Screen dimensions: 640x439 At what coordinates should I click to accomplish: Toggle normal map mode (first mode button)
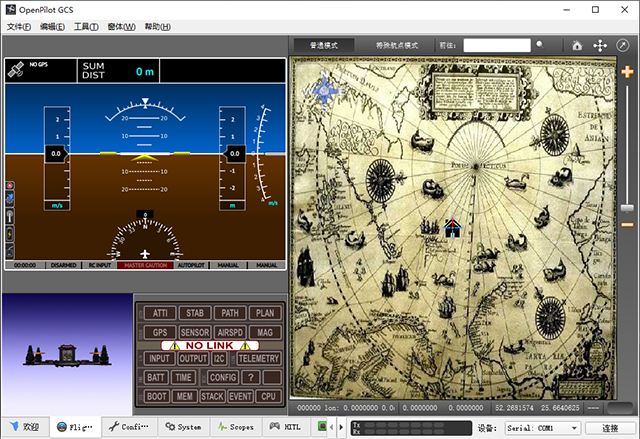324,45
